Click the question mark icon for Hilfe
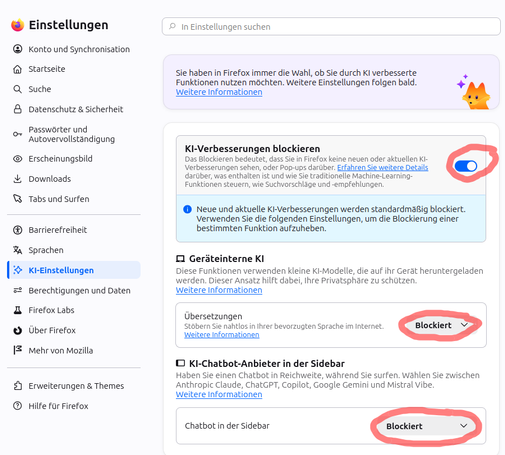This screenshot has width=505, height=455. point(18,406)
